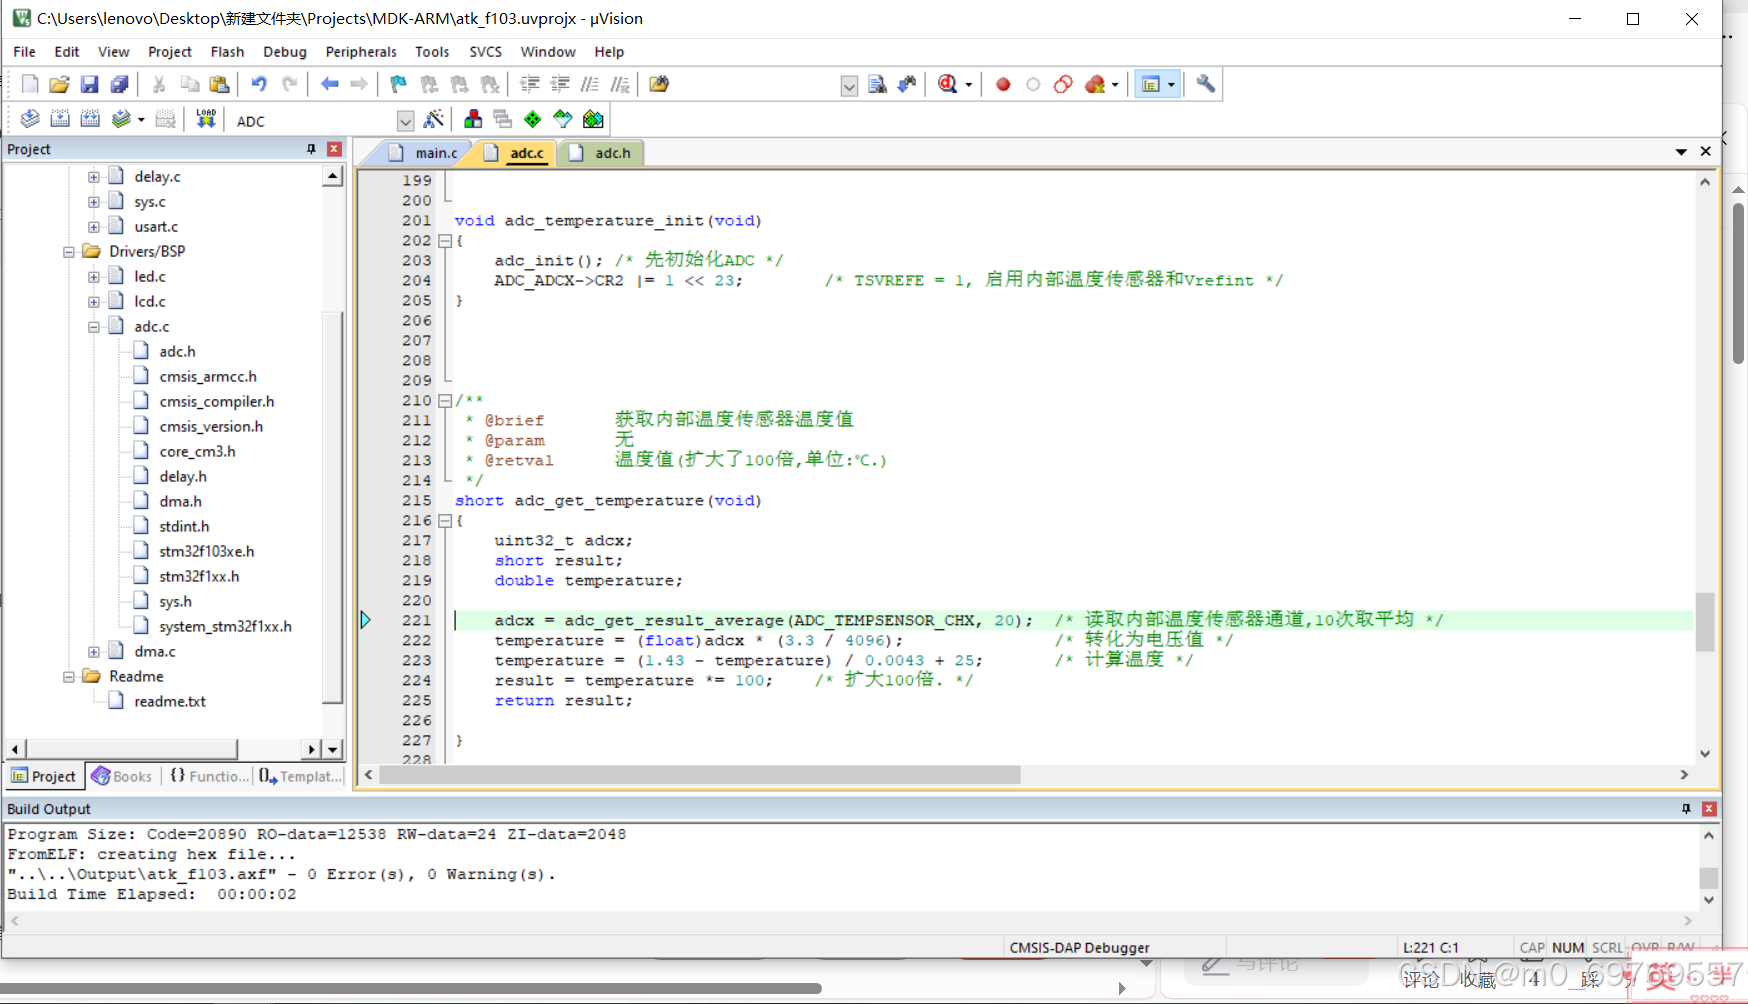Image resolution: width=1748 pixels, height=1004 pixels.
Task: Open the ADC target selection dropdown
Action: [405, 121]
